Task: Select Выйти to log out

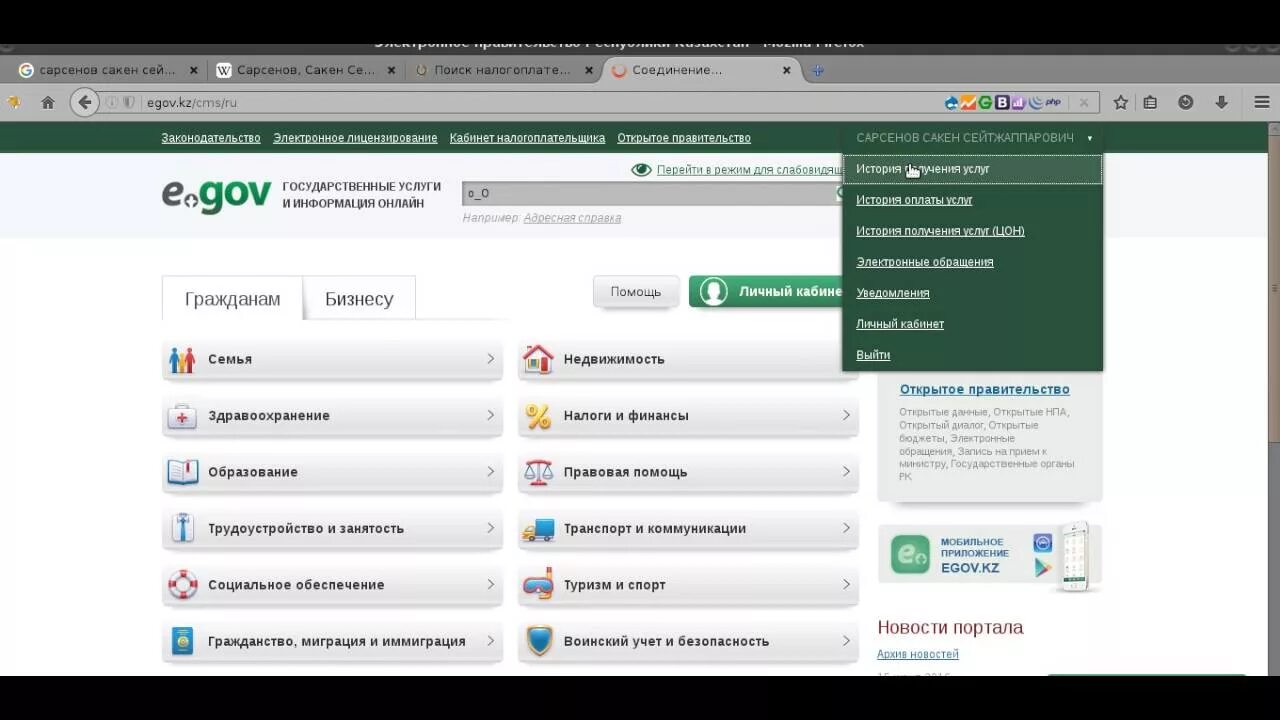Action: pos(873,355)
